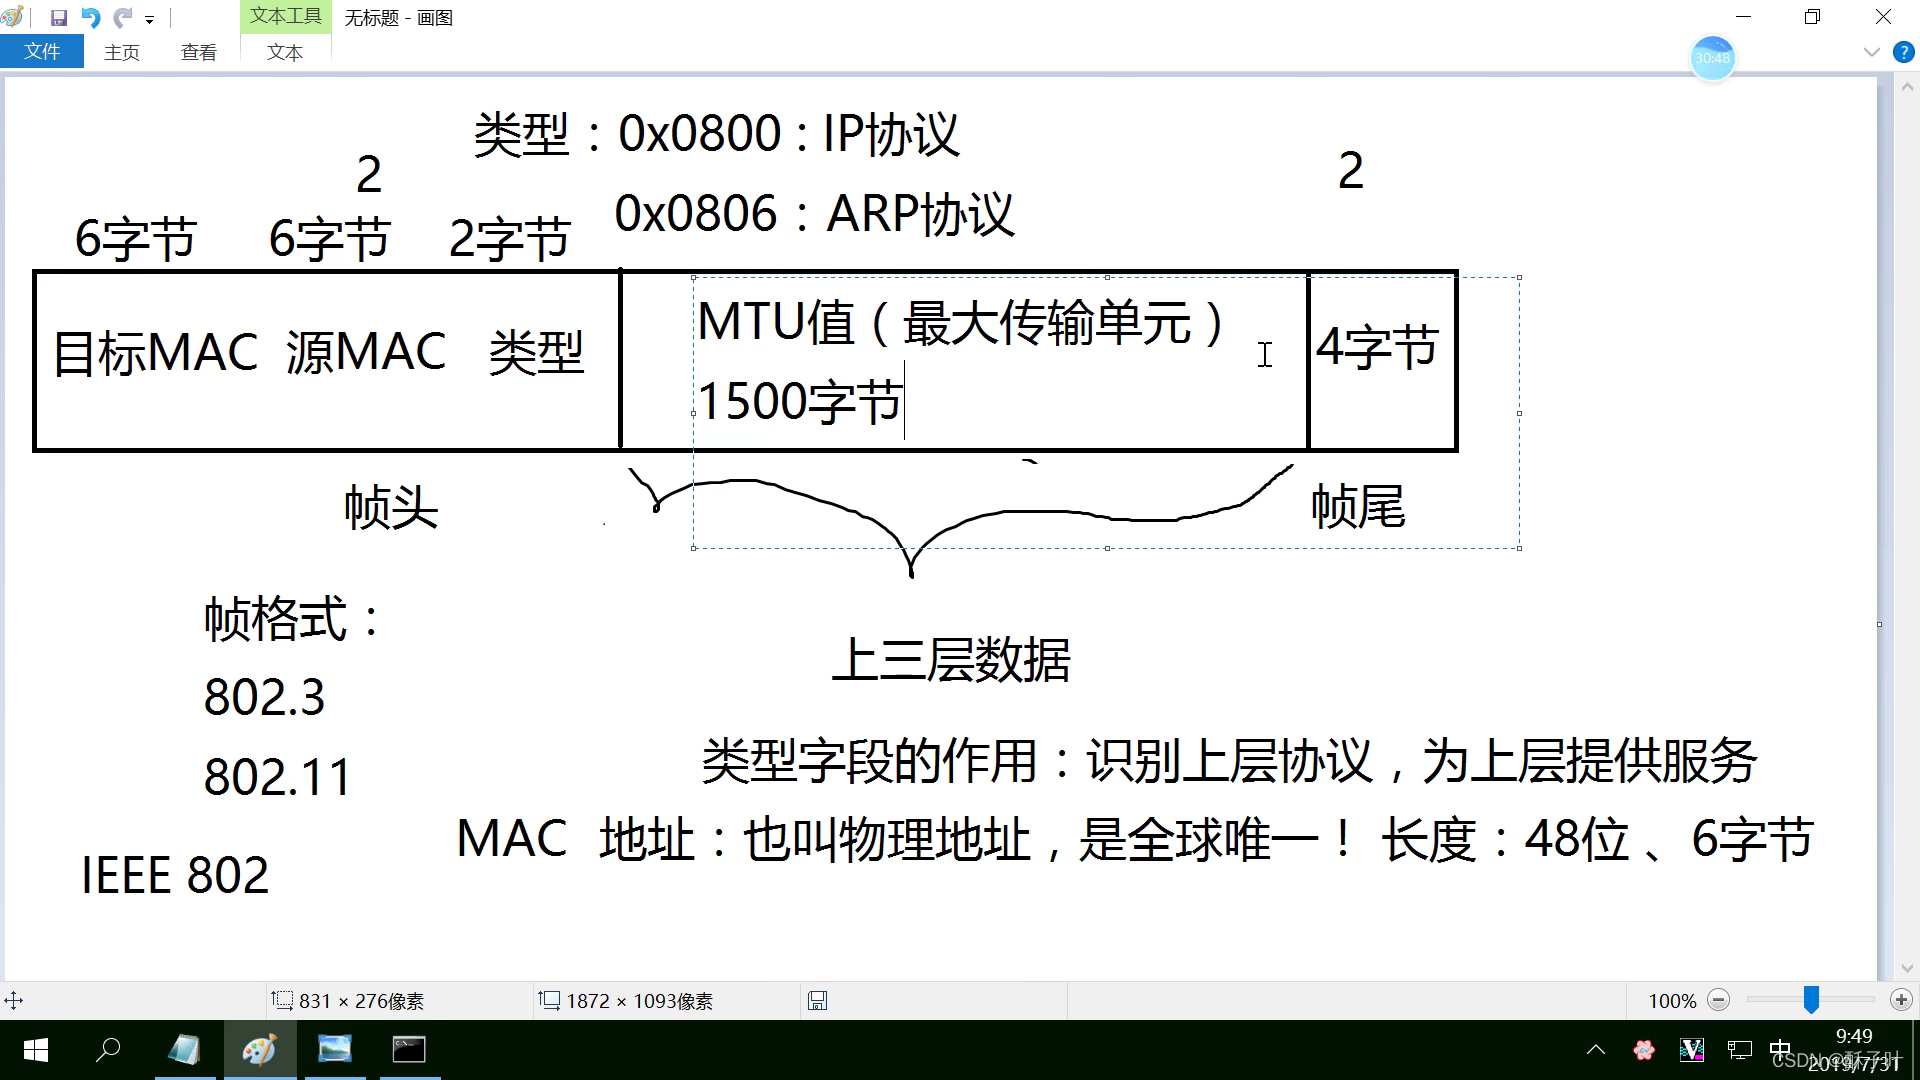
Task: Open the Paint Help question mark icon
Action: coord(1903,52)
